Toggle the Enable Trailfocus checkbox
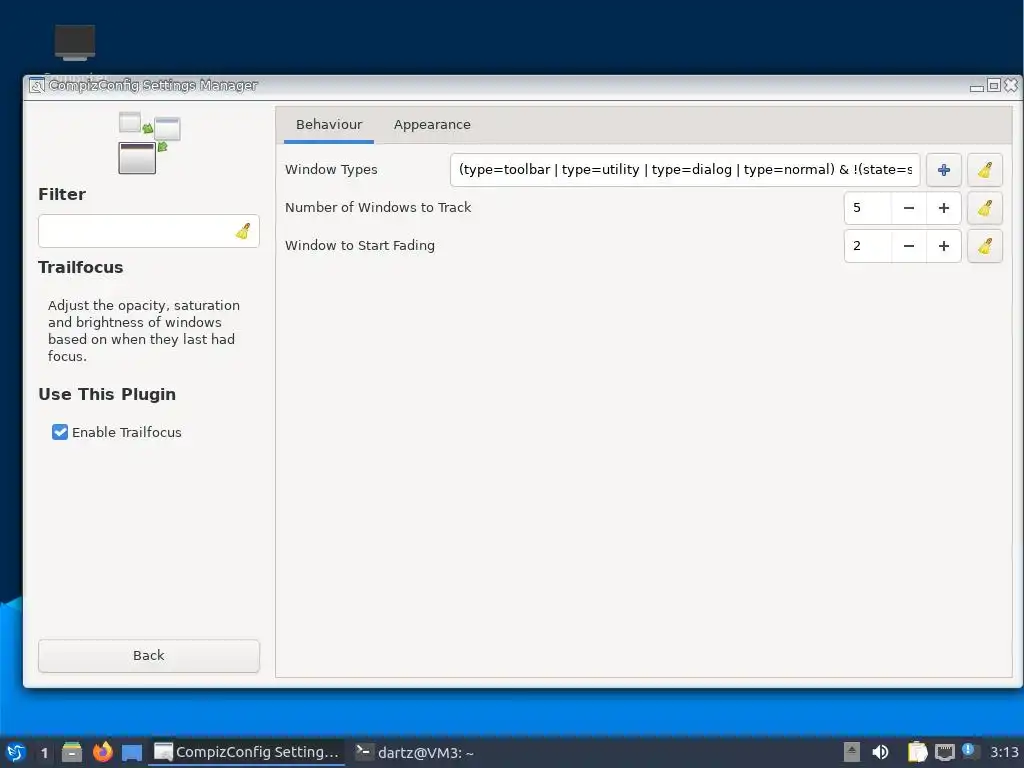Image resolution: width=1024 pixels, height=768 pixels. (59, 432)
